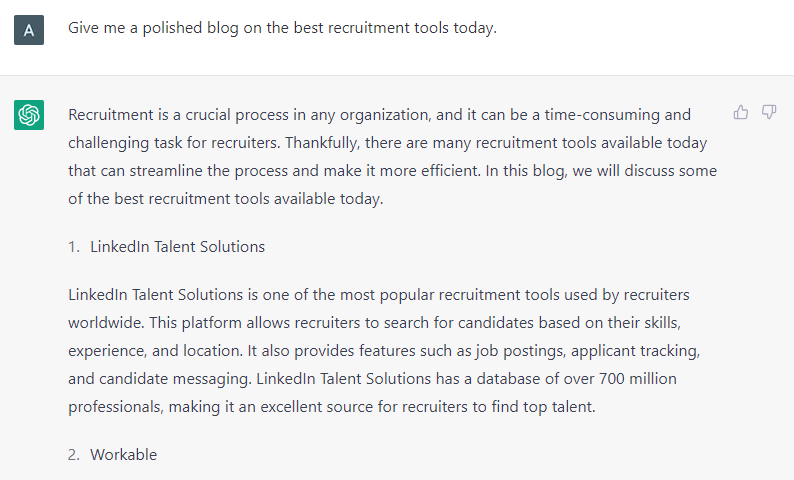794x480 pixels.
Task: Click the phrase job postings in the paragraph
Action: [x=521, y=351]
